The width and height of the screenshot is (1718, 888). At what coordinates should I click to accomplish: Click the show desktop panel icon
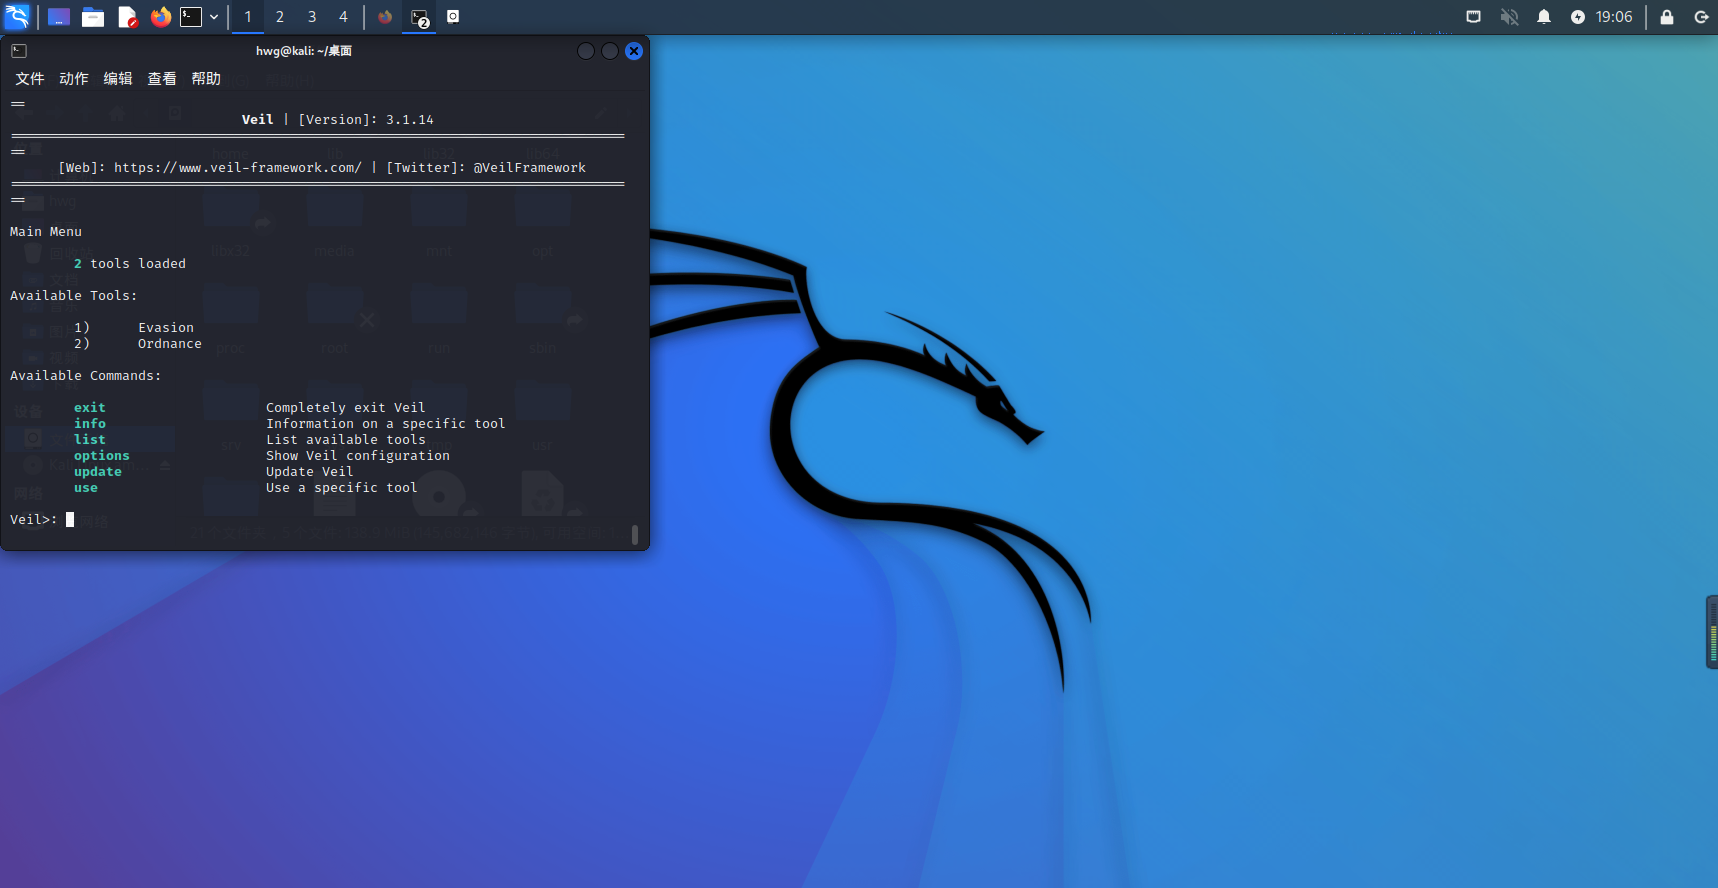coord(59,17)
